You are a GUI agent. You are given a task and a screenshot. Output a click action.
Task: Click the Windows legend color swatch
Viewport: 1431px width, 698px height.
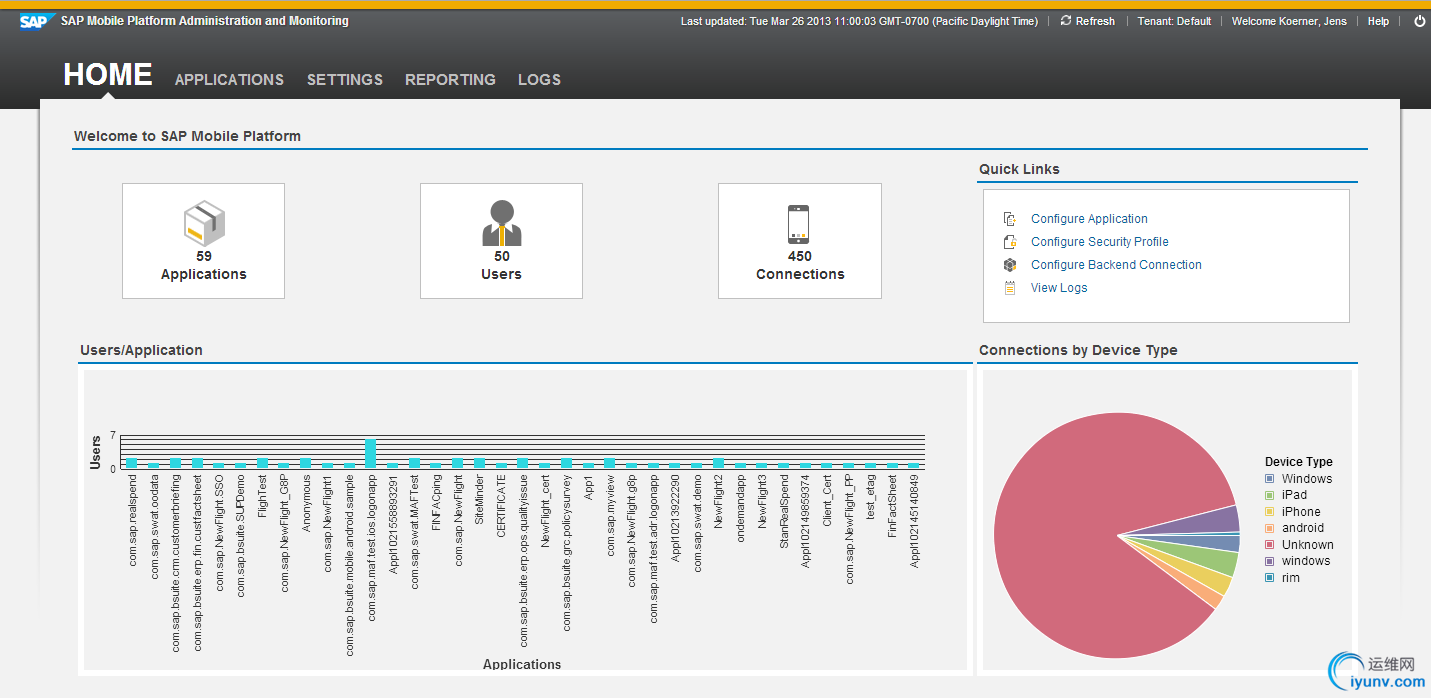[1270, 479]
